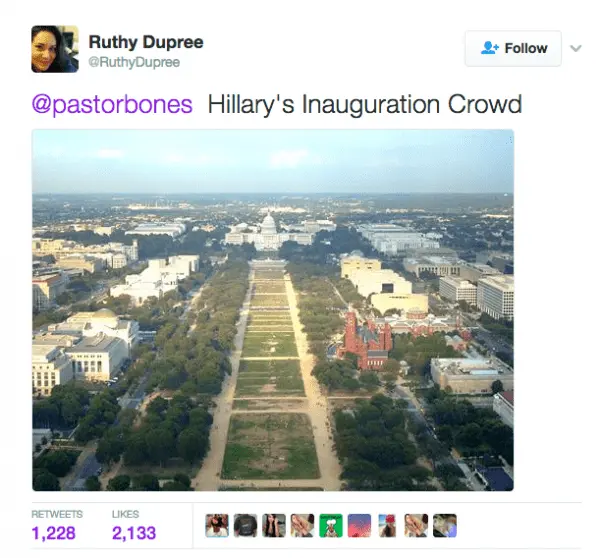Enlarge the National Mall aerial photo
This screenshot has height=558, width=600.
273,310
